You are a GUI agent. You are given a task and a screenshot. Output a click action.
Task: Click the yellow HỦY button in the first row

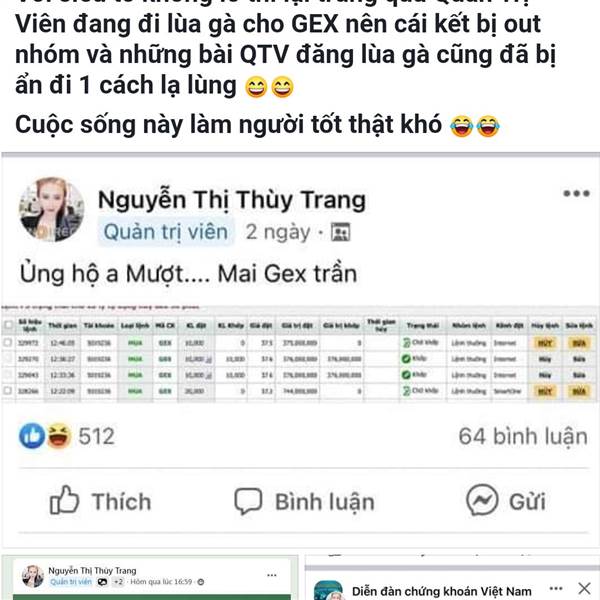545,343
